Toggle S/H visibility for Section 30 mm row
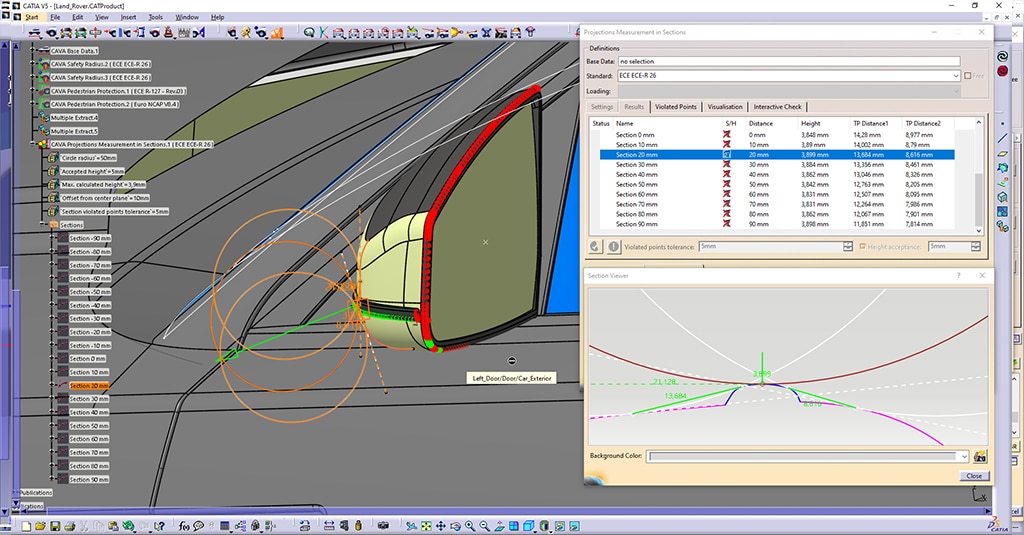The image size is (1024, 535). click(726, 165)
